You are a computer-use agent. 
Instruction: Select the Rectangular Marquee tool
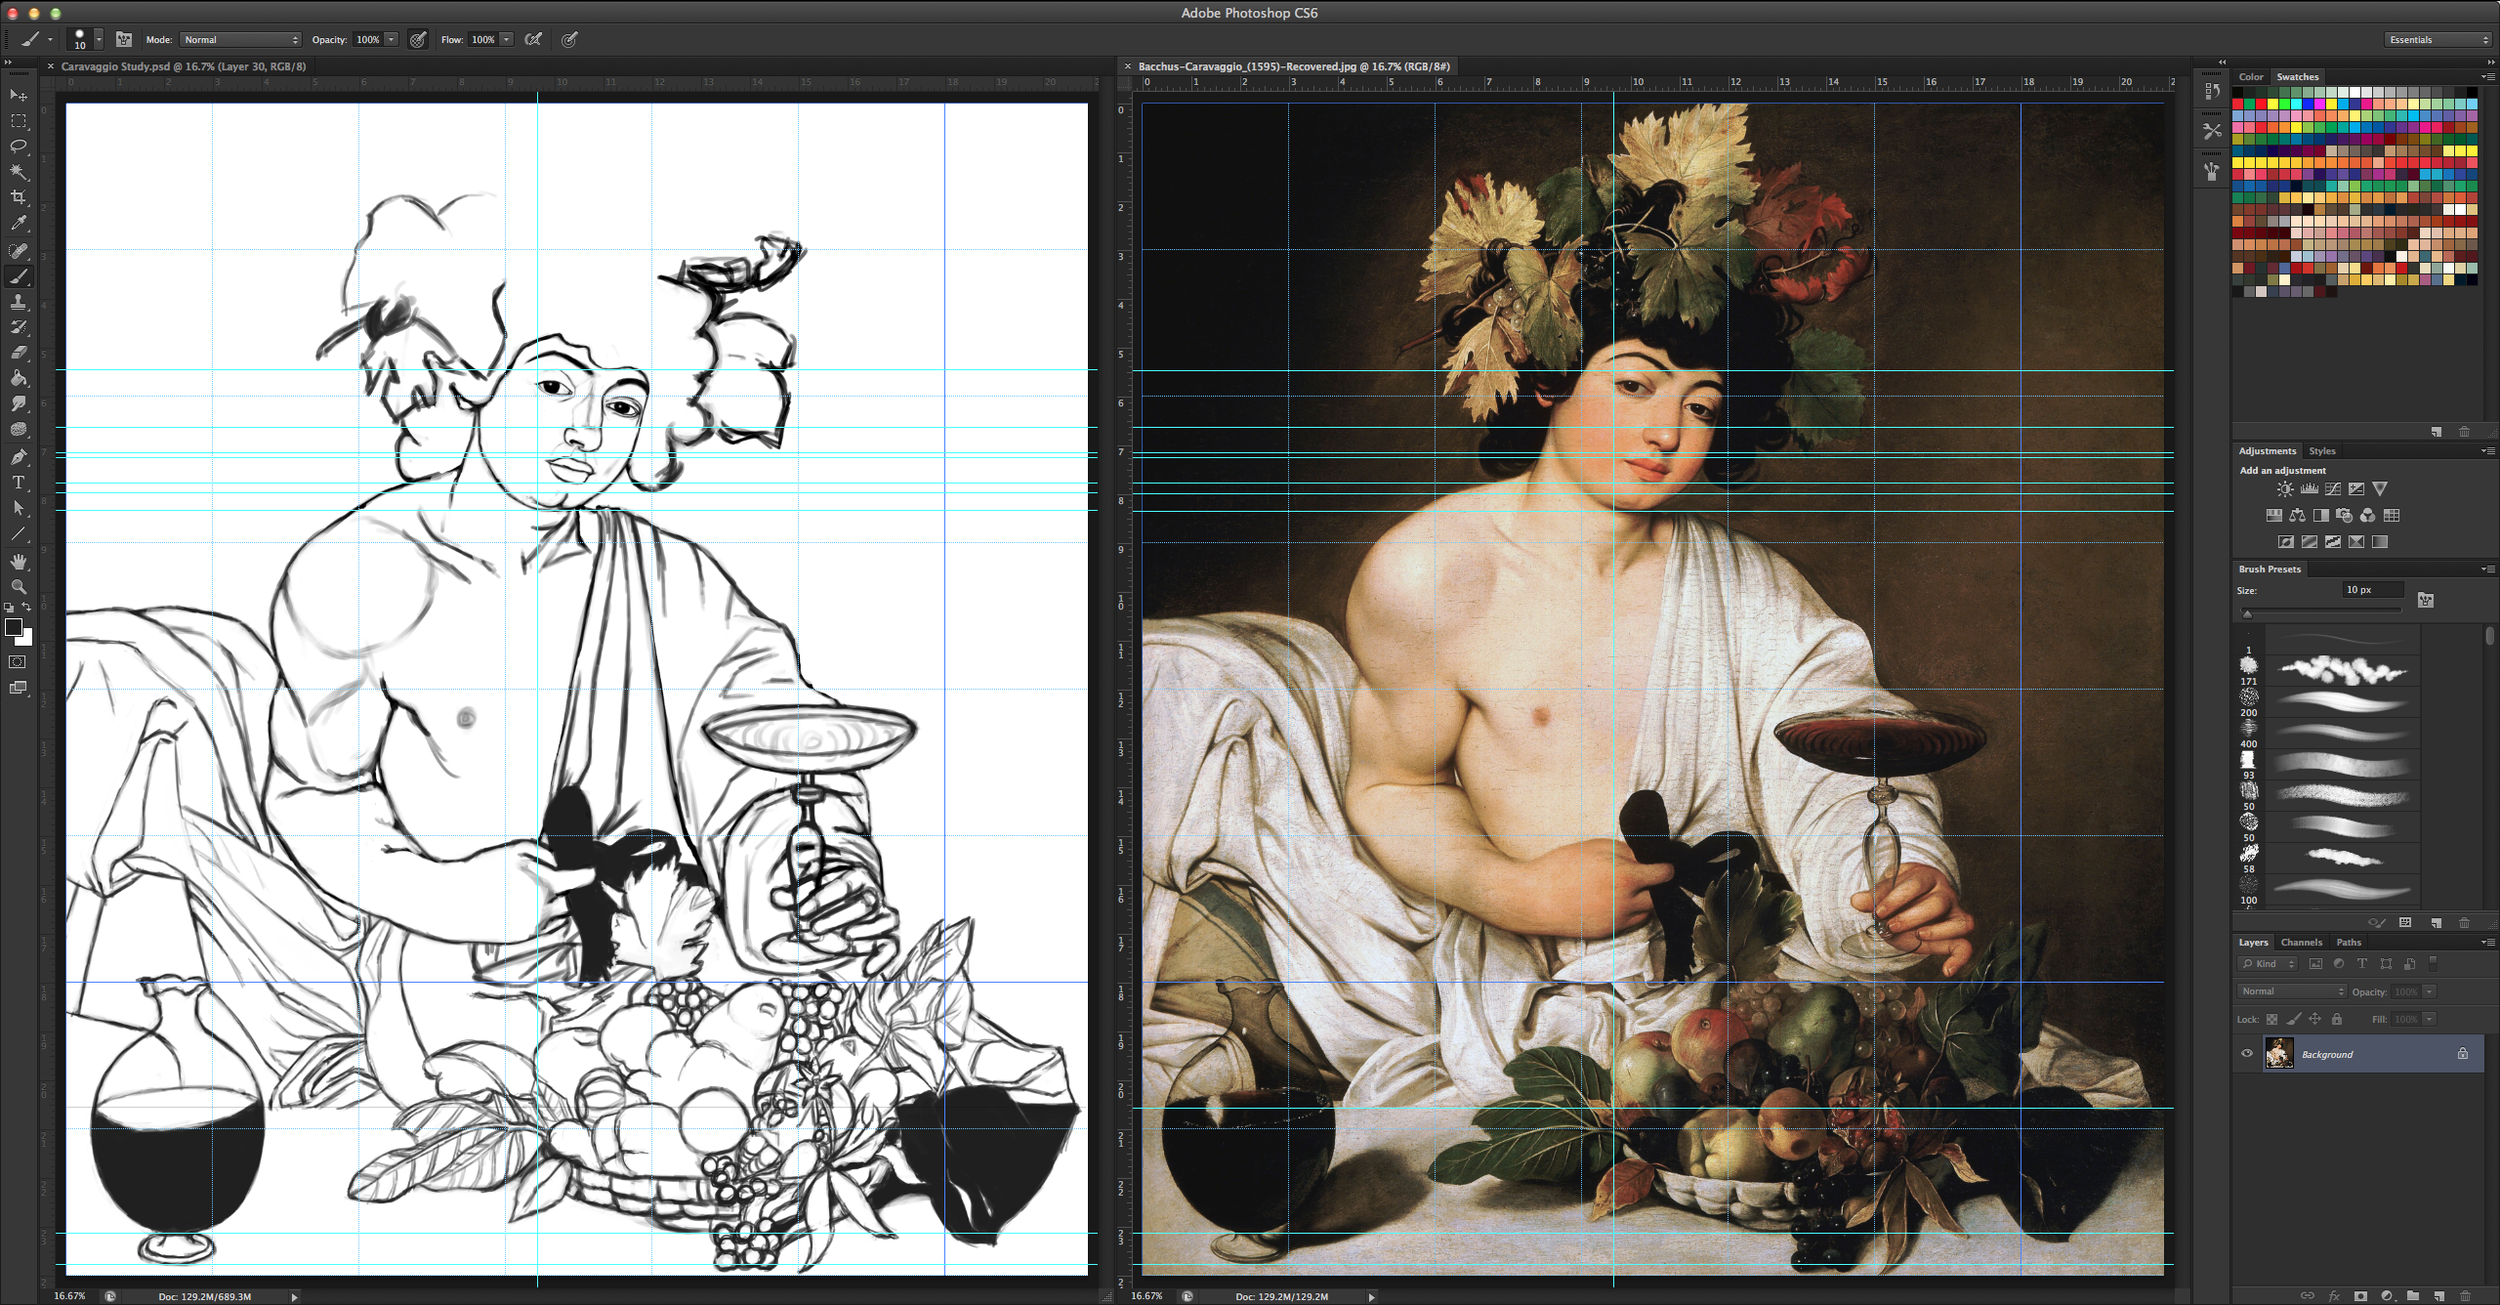click(18, 121)
